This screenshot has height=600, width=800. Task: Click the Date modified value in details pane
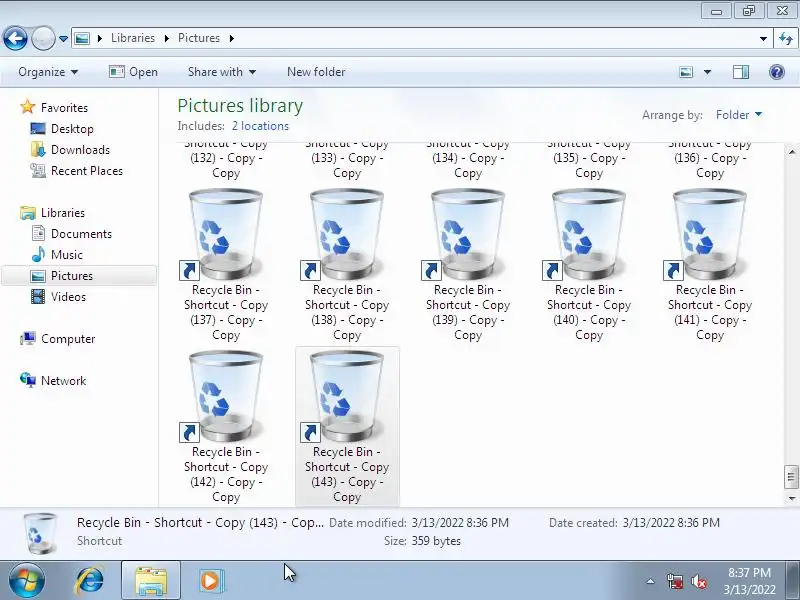[x=460, y=523]
